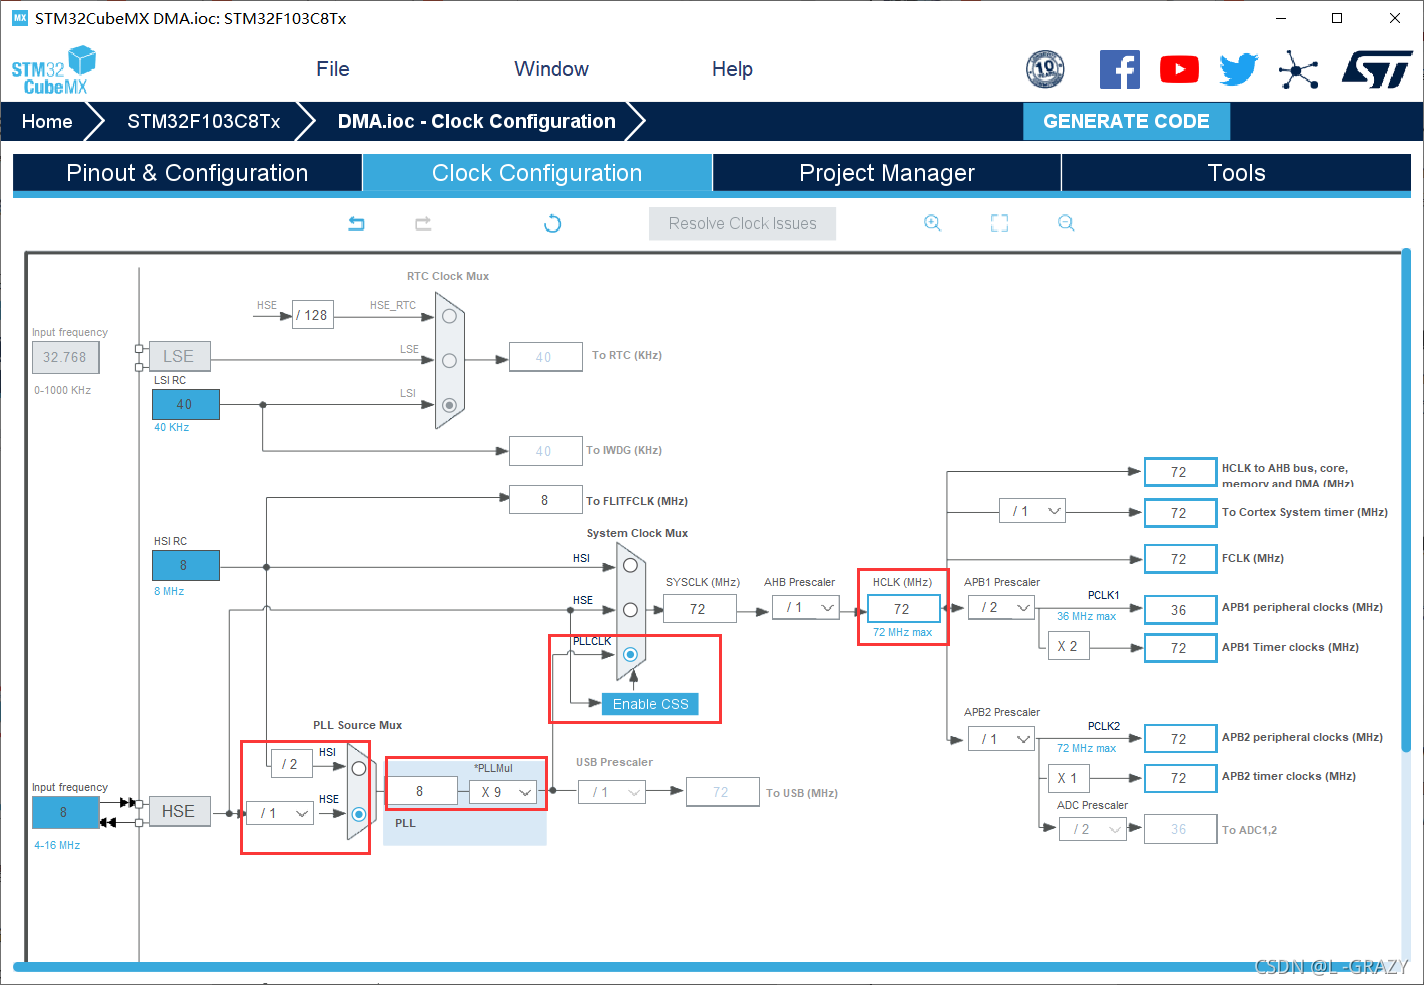Select PLLCLK as system clock source
Image resolution: width=1424 pixels, height=985 pixels.
[x=630, y=654]
